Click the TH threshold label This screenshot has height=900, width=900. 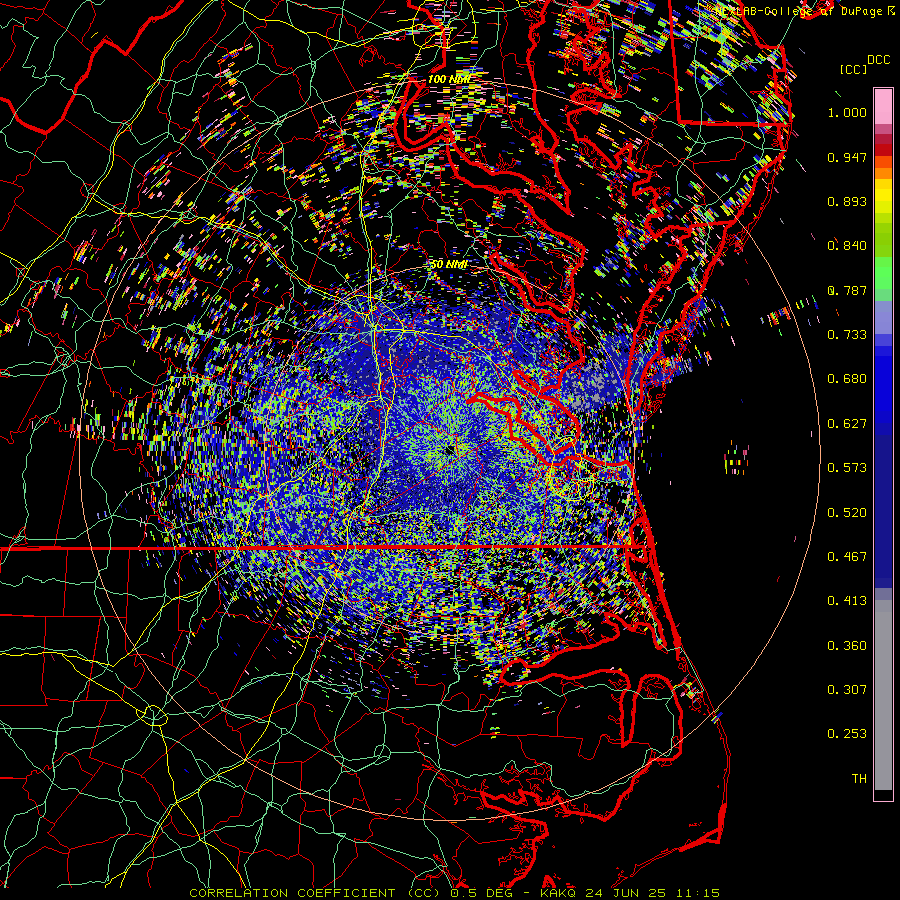[859, 779]
